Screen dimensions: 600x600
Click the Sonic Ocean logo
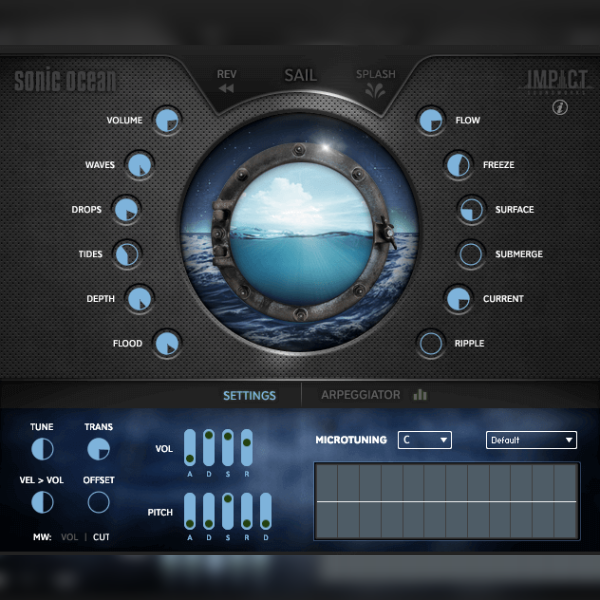pos(65,82)
